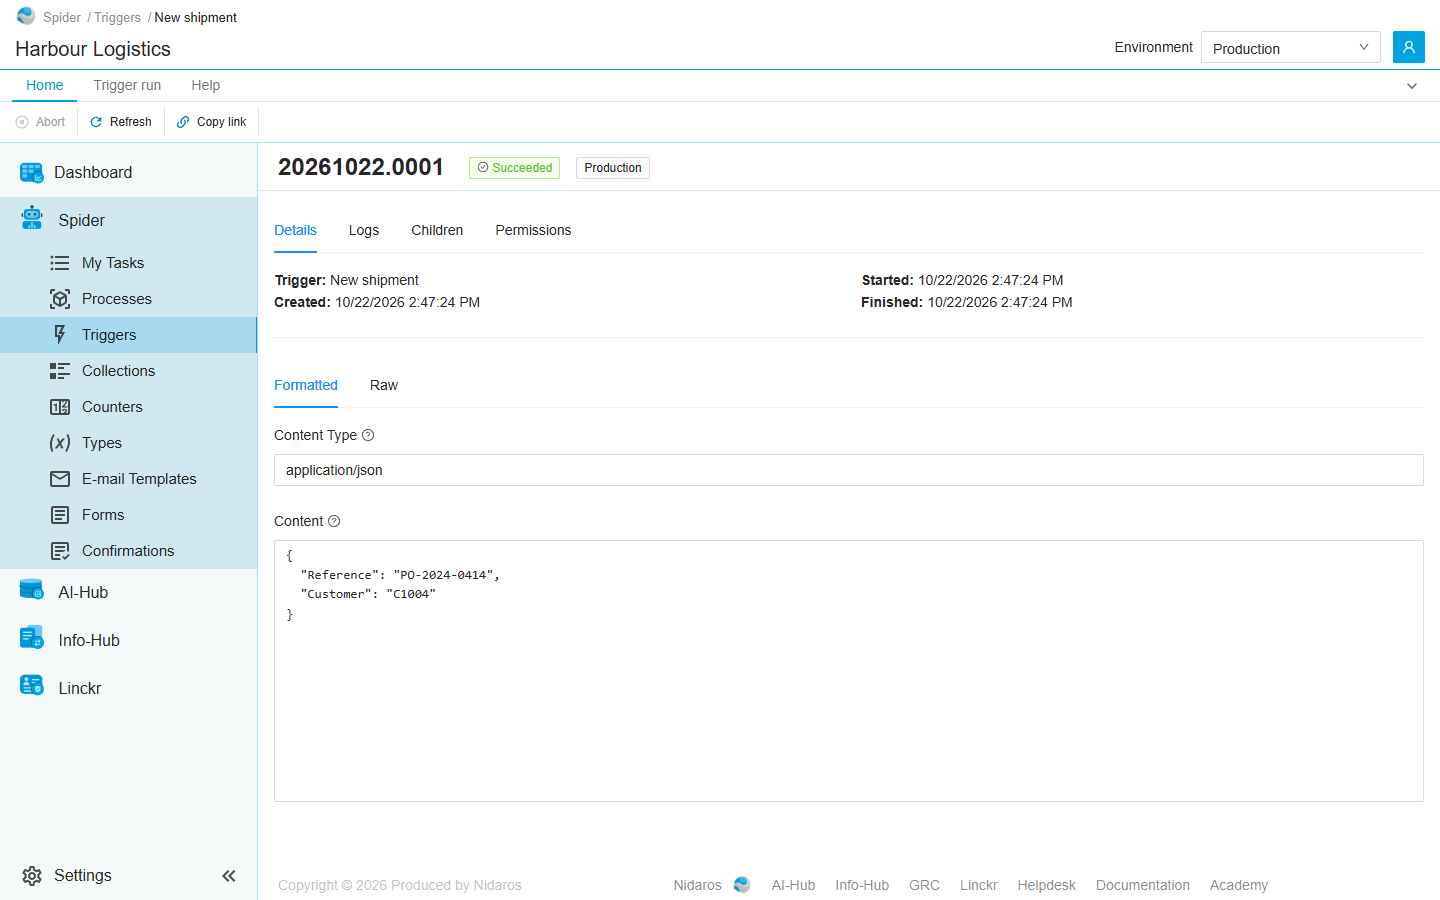Open the Helpdesk footer link
Viewport: 1440px width, 900px height.
coord(1047,885)
